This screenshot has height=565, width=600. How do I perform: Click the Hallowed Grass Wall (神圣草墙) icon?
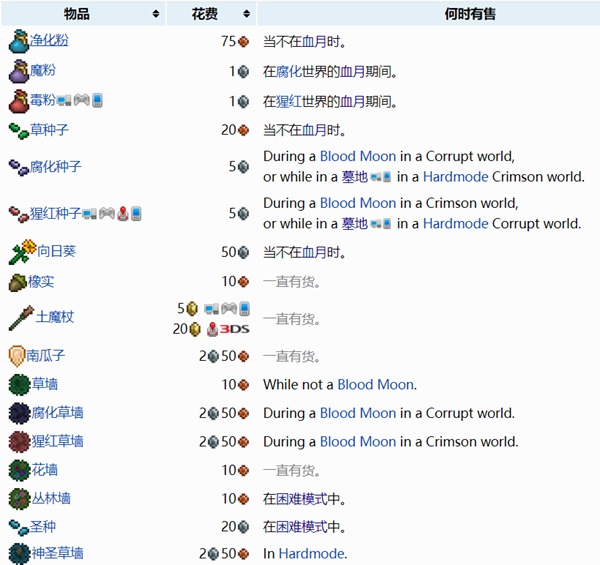pos(20,553)
